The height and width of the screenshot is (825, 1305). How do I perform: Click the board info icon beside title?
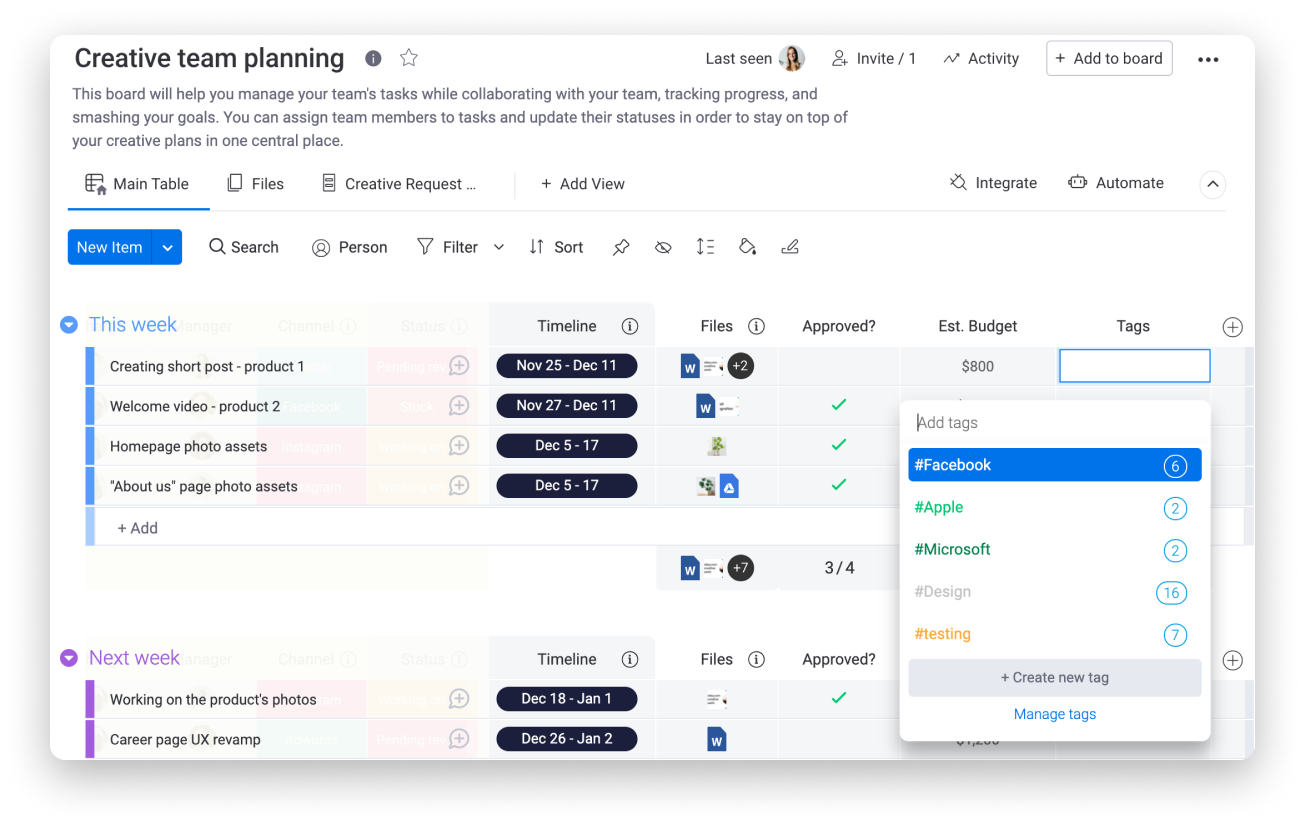coord(373,58)
